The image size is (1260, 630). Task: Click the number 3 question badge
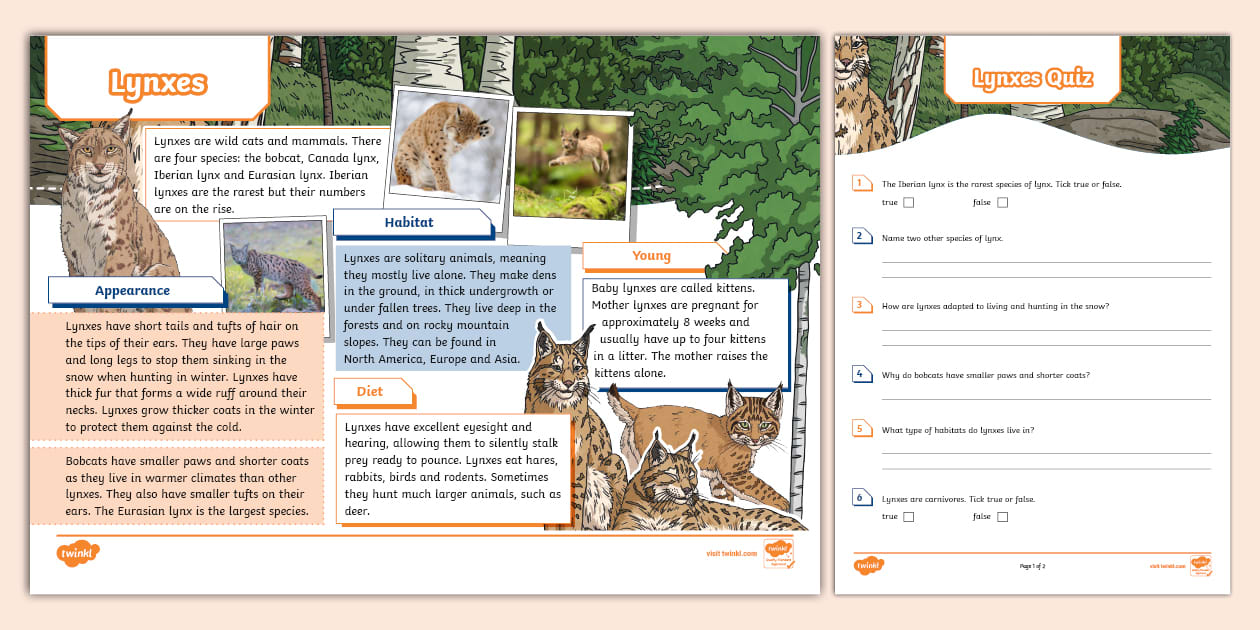click(x=861, y=306)
